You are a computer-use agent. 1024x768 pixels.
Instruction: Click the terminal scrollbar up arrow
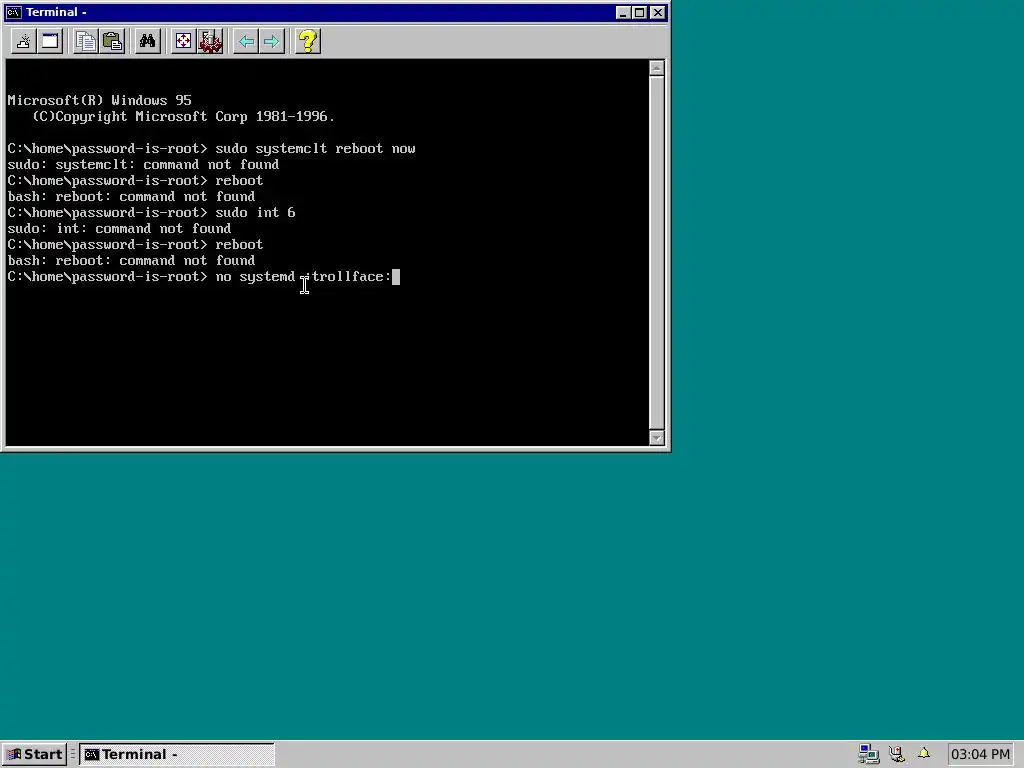[x=657, y=68]
